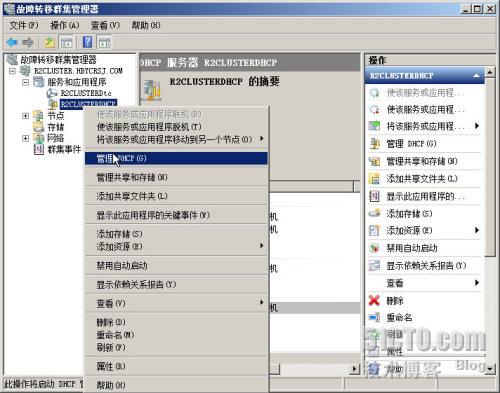Click 显示依赖关系报告(Y) link in actions pane
Image resolution: width=500 pixels, height=393 pixels.
(426, 266)
